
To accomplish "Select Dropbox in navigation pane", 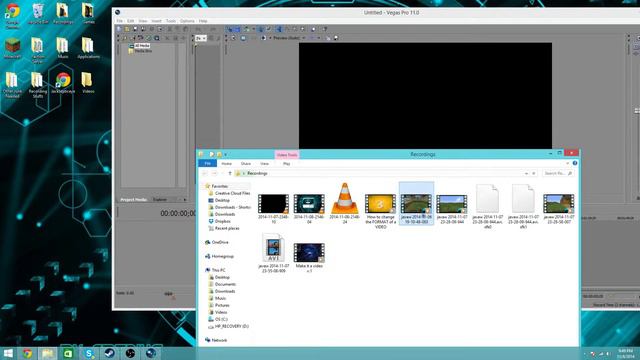I will point(220,221).
